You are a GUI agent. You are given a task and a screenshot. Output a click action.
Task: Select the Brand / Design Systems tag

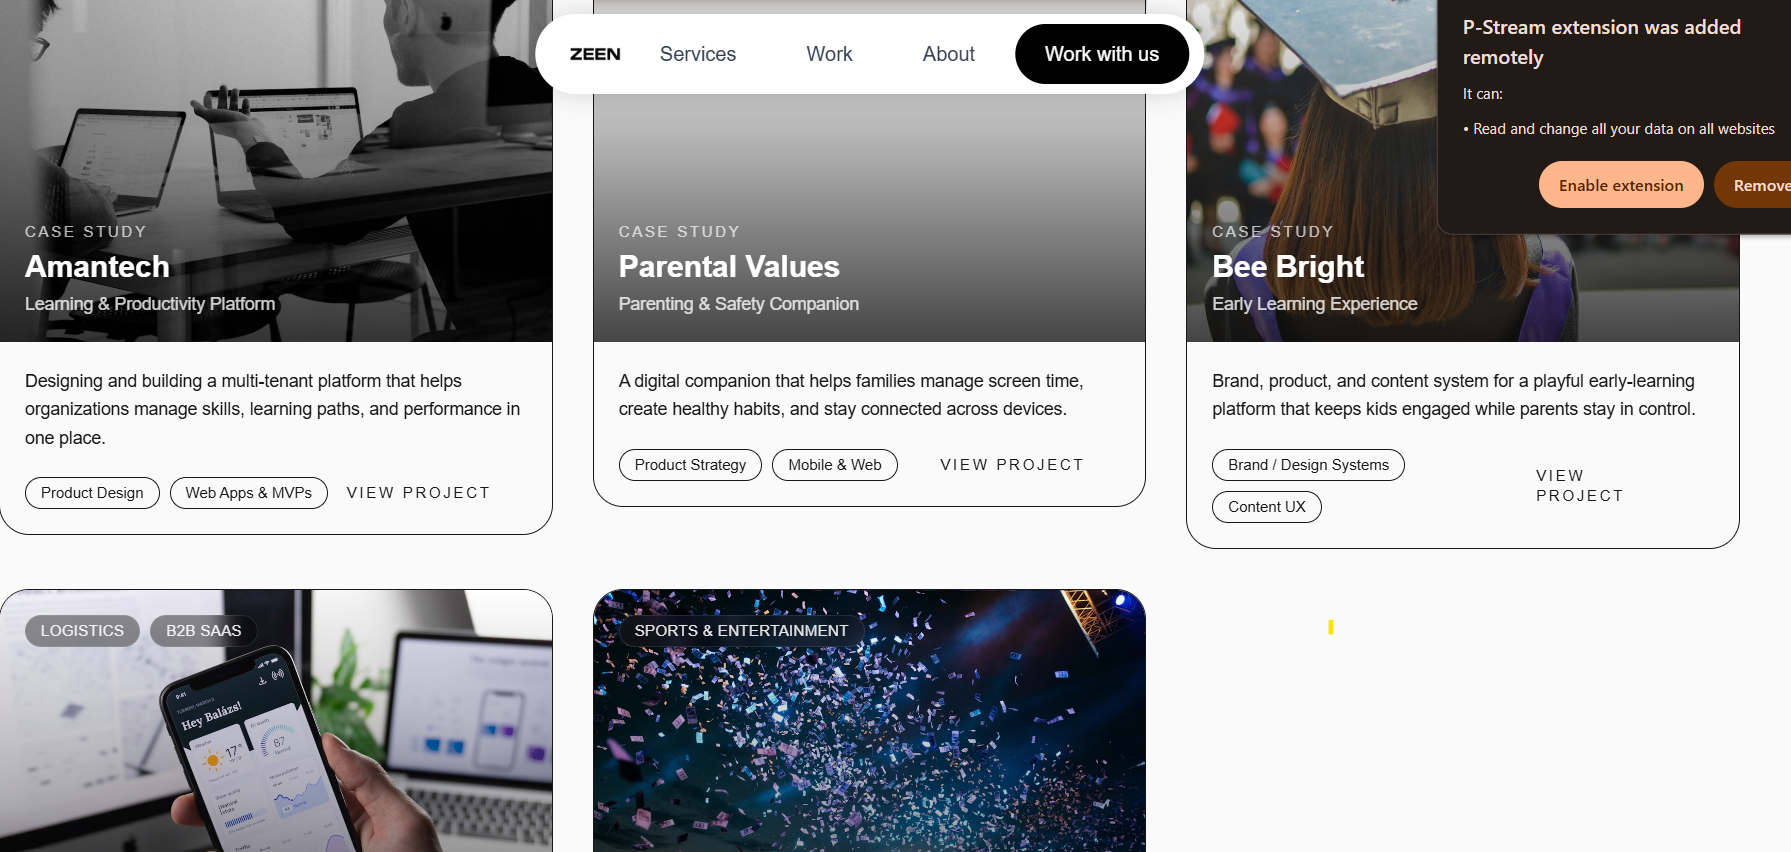click(1308, 465)
